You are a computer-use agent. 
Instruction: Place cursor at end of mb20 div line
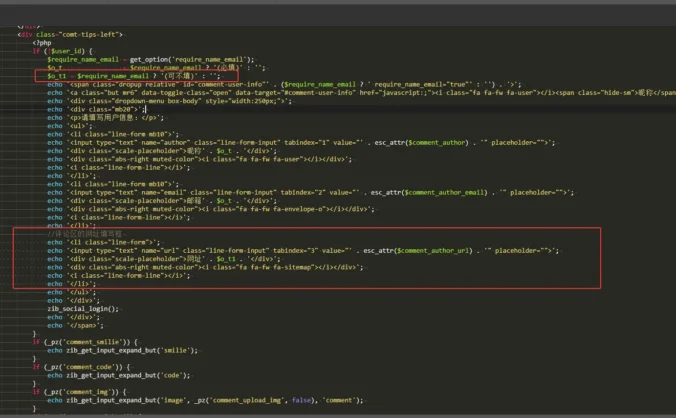146,109
